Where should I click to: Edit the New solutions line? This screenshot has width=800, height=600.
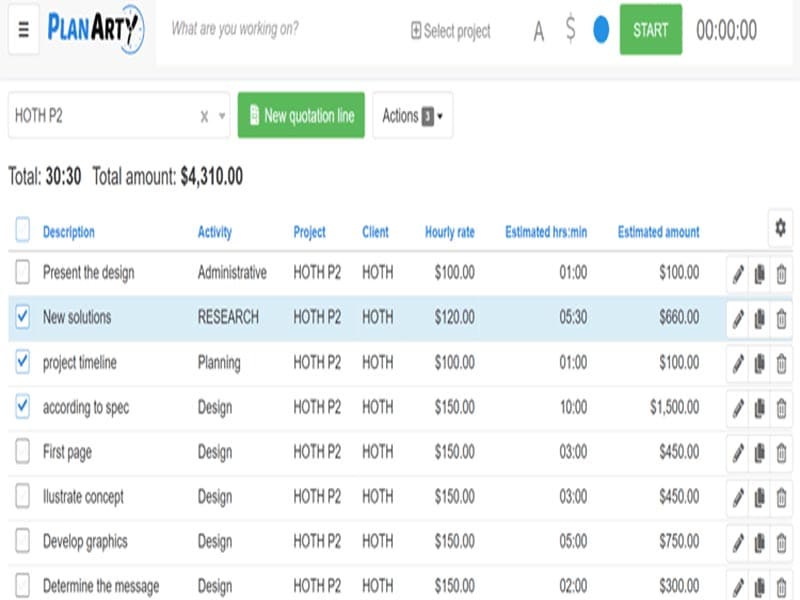click(x=738, y=319)
